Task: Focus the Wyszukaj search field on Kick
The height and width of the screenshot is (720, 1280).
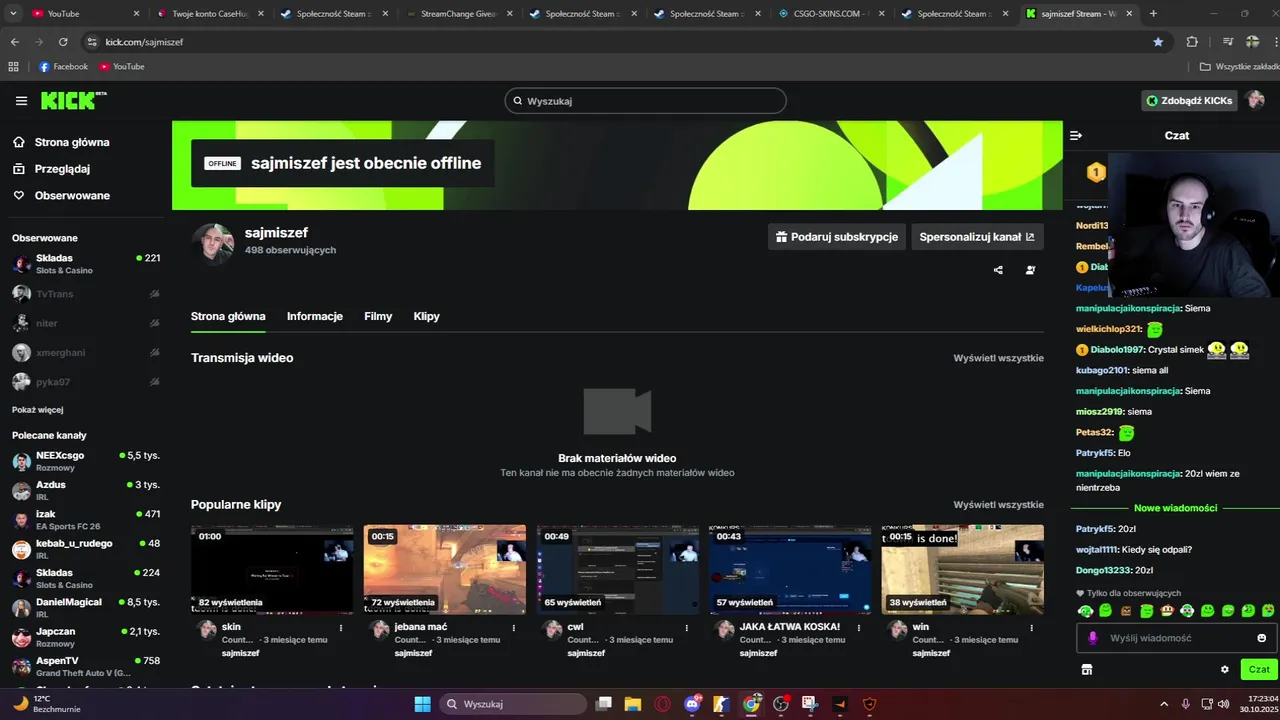Action: (x=645, y=101)
